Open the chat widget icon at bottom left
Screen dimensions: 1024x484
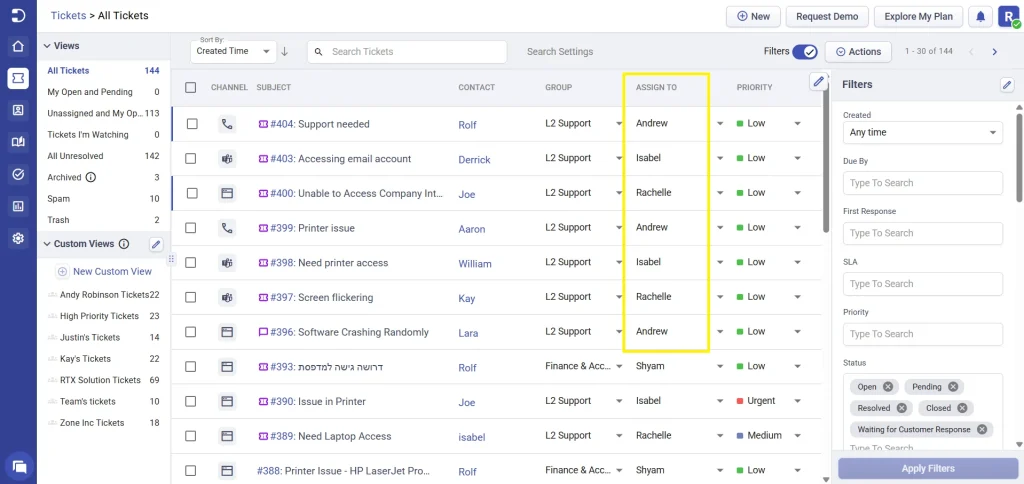pyautogui.click(x=19, y=466)
